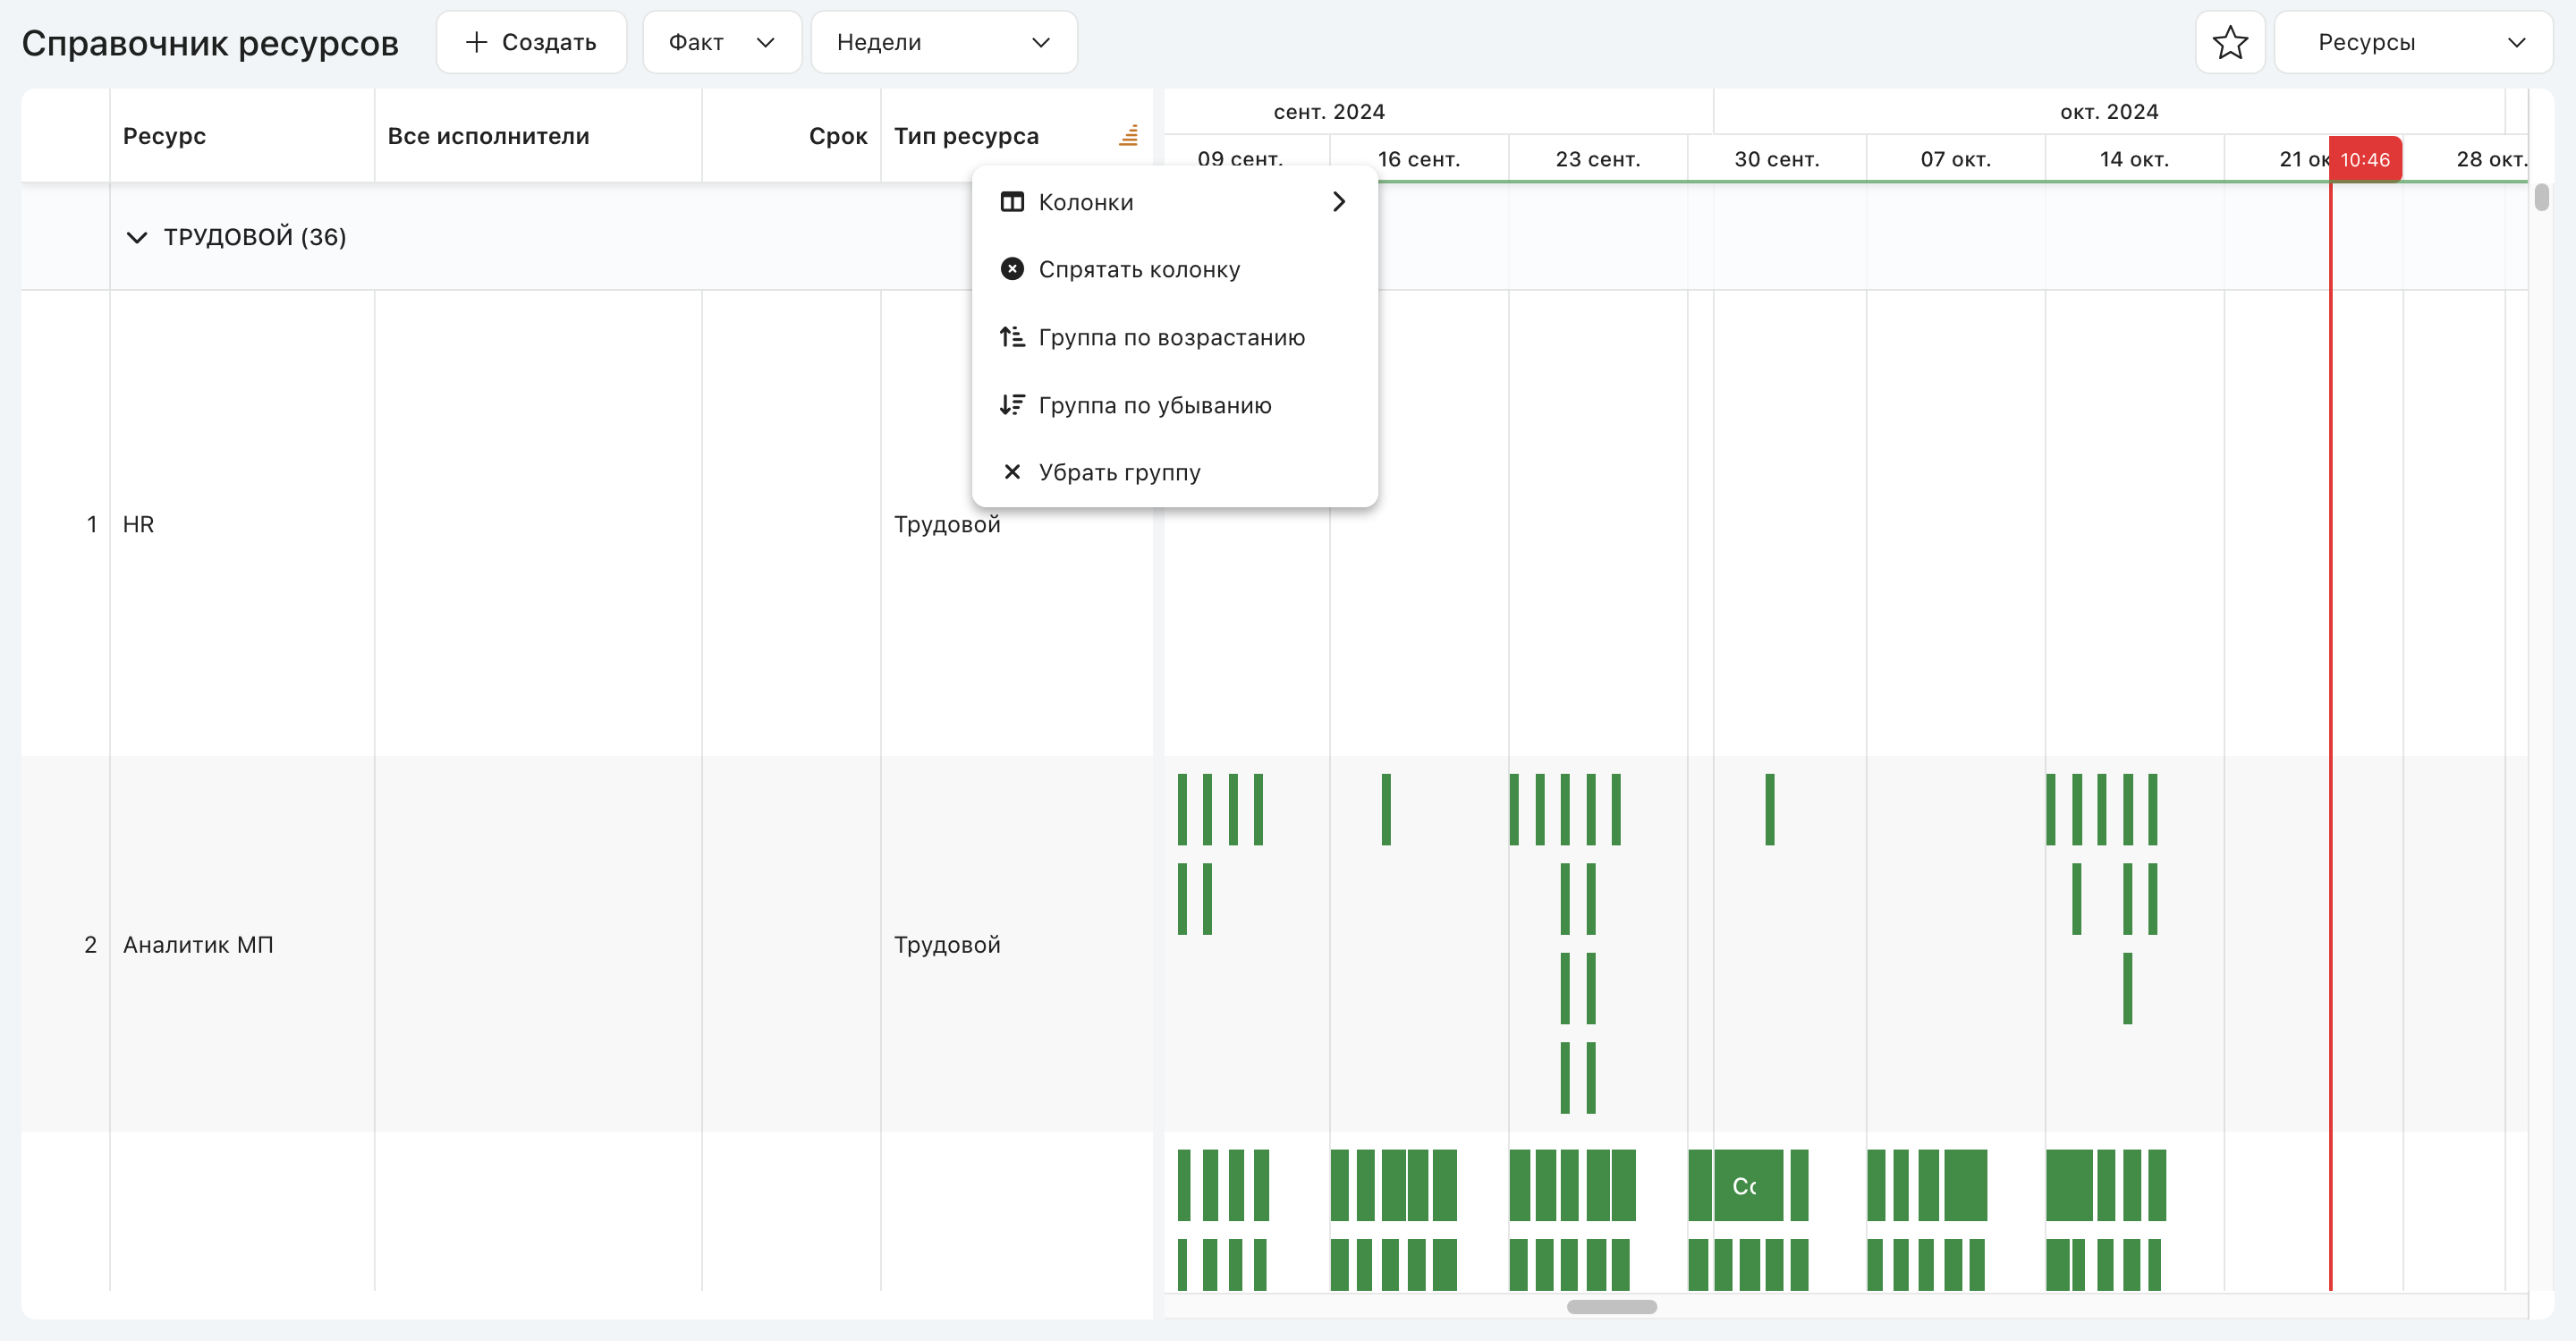Click the X icon next to Убрать группу
Screen dimensions: 2576x1341
(x=1012, y=472)
